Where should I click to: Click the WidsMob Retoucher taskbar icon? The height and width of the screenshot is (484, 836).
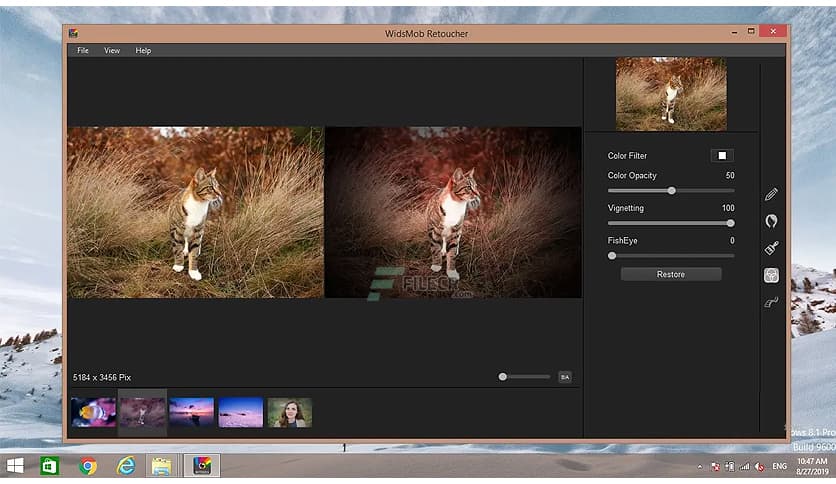[x=202, y=465]
